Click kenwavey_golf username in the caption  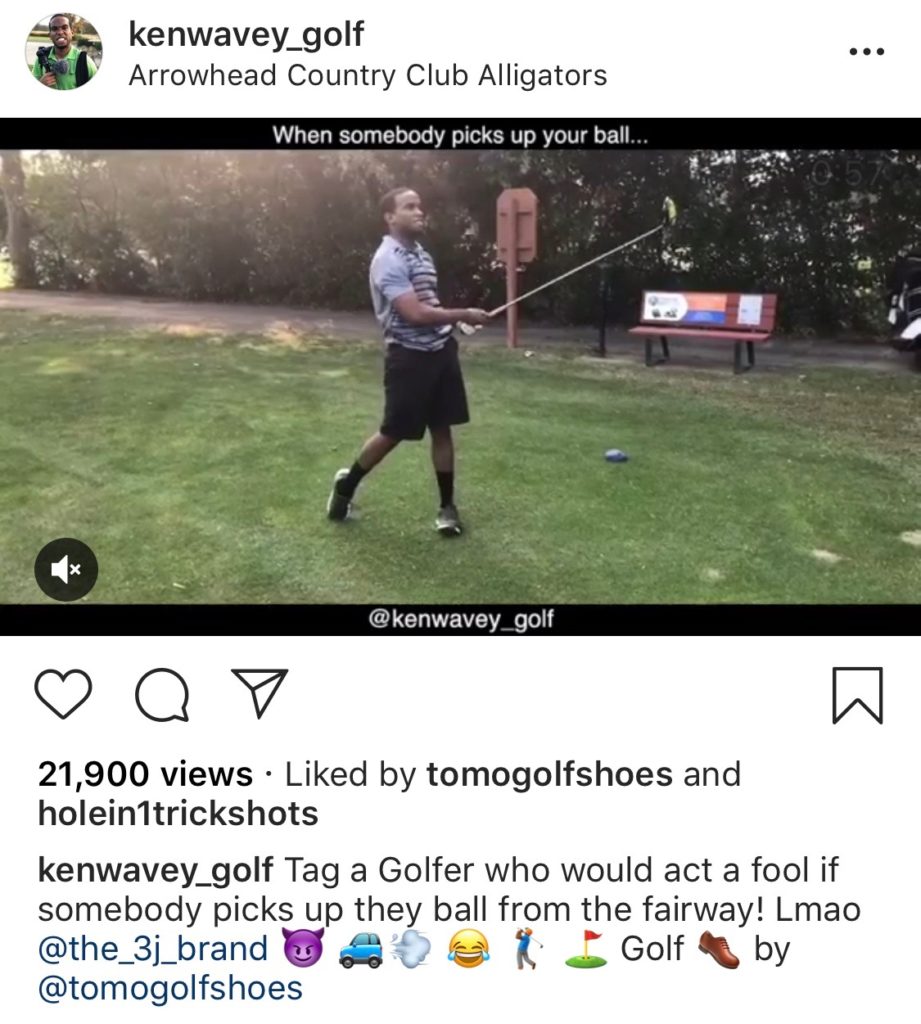tap(155, 870)
